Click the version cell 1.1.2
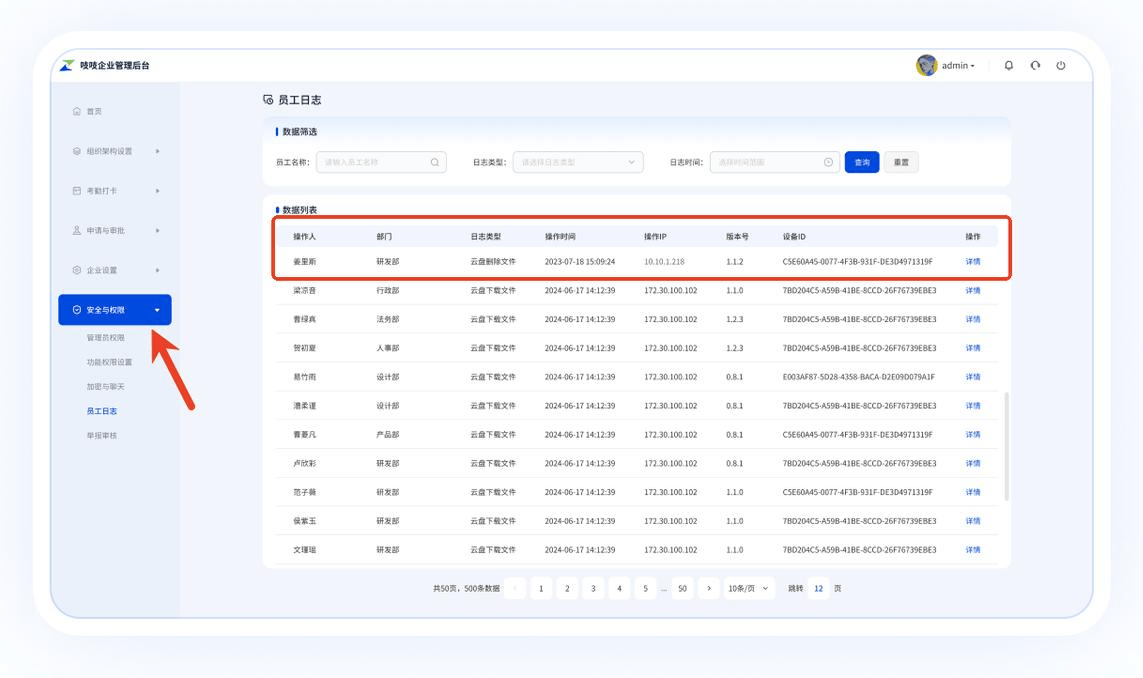This screenshot has height=678, width=1143. point(735,262)
